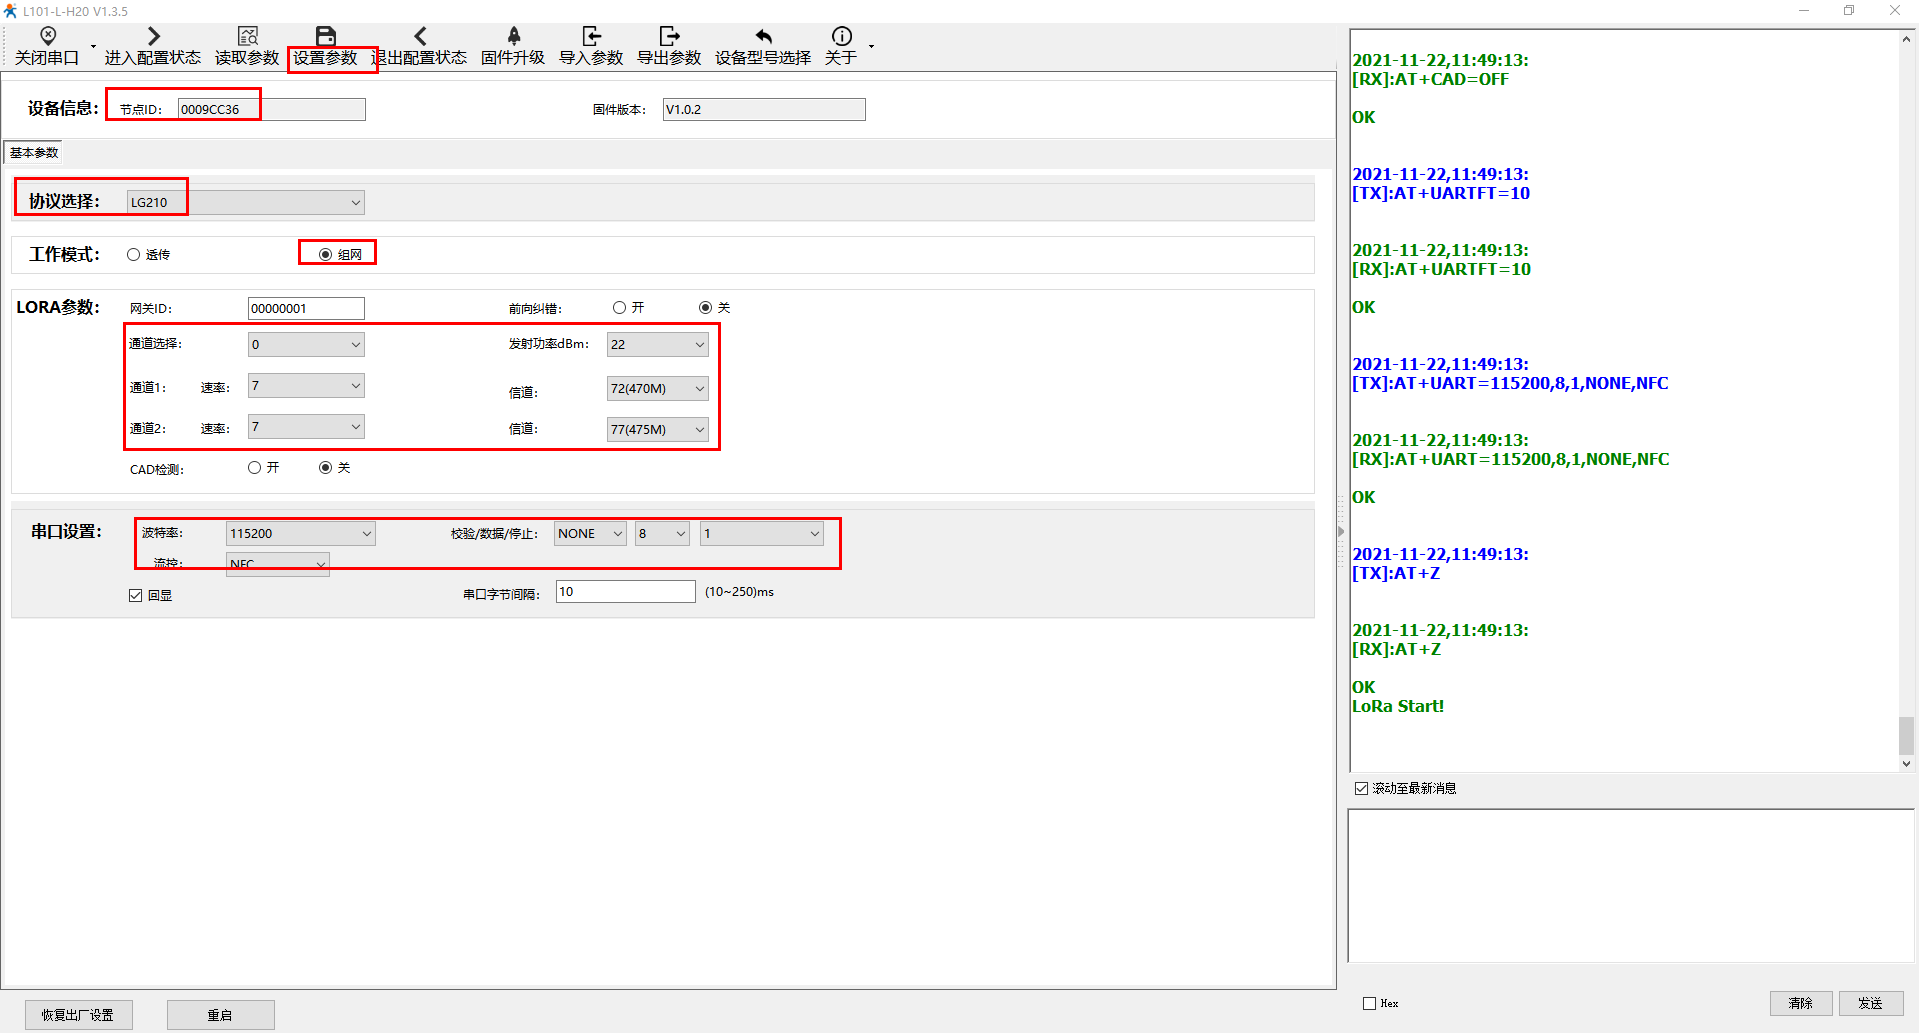The height and width of the screenshot is (1033, 1919).
Task: Uncheck 滚动至最新消息 auto-scroll checkbox
Action: 1361,789
